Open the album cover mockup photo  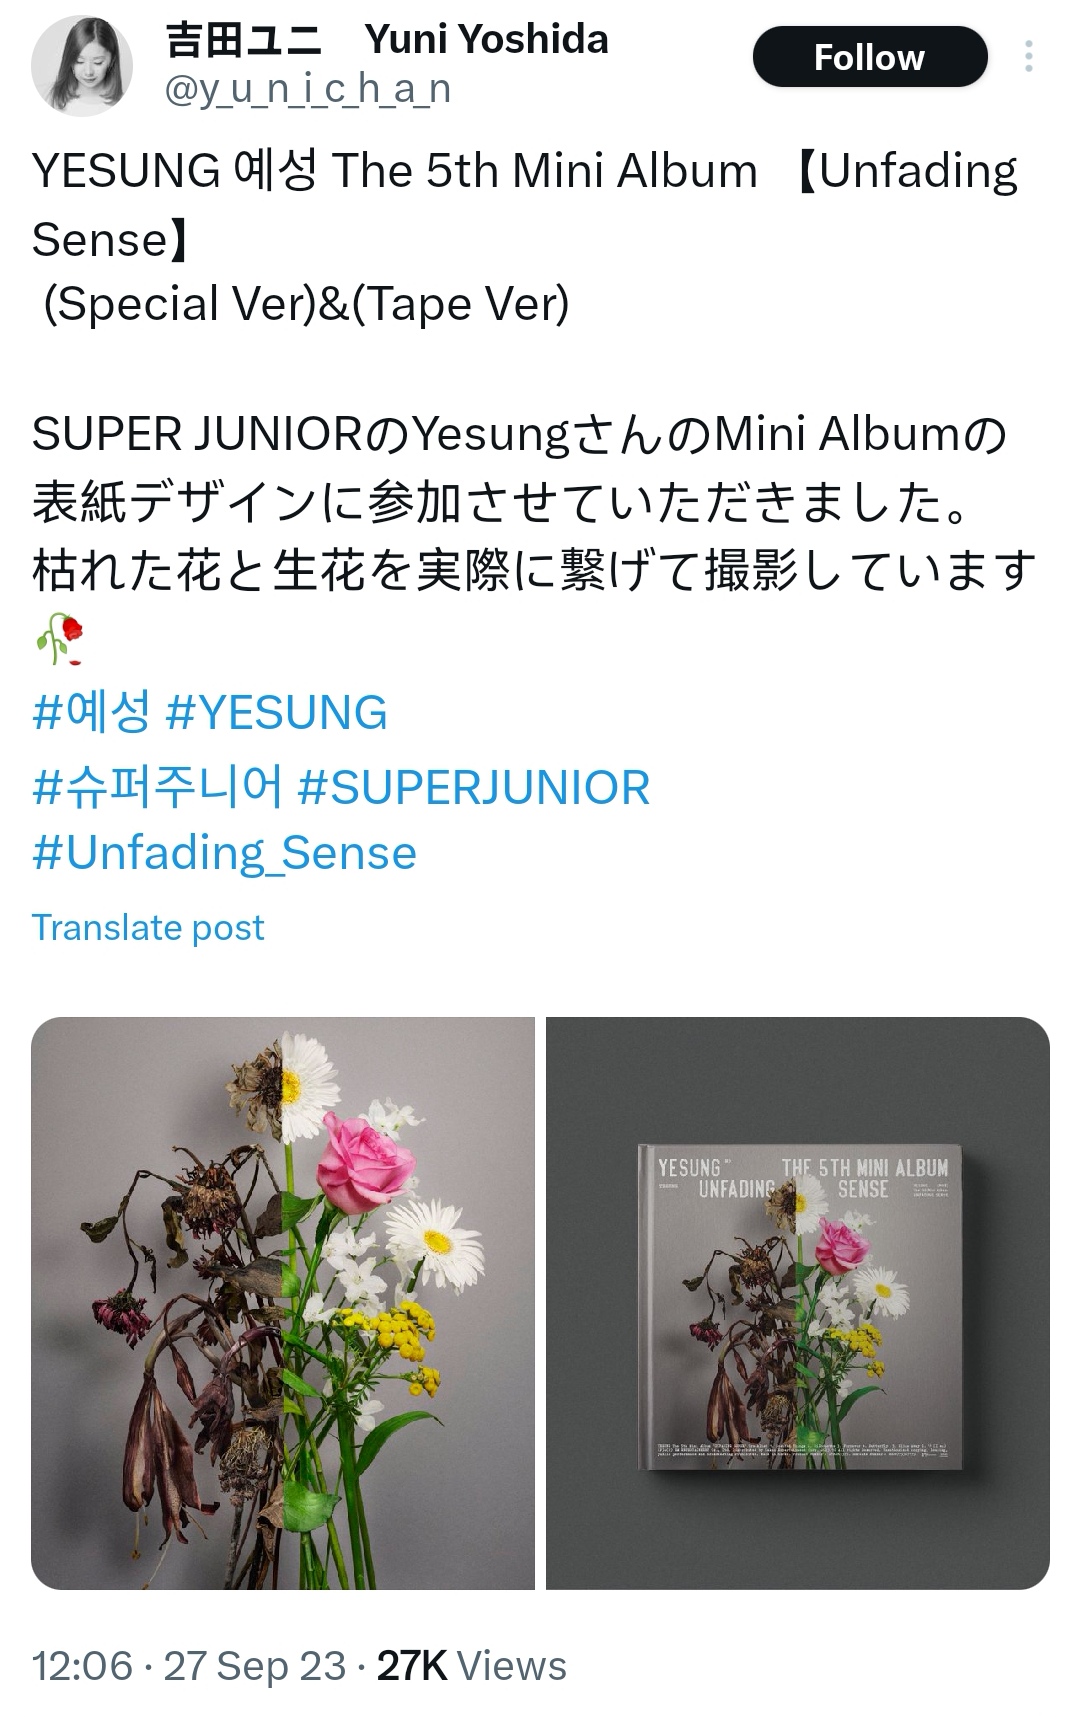click(x=798, y=1303)
